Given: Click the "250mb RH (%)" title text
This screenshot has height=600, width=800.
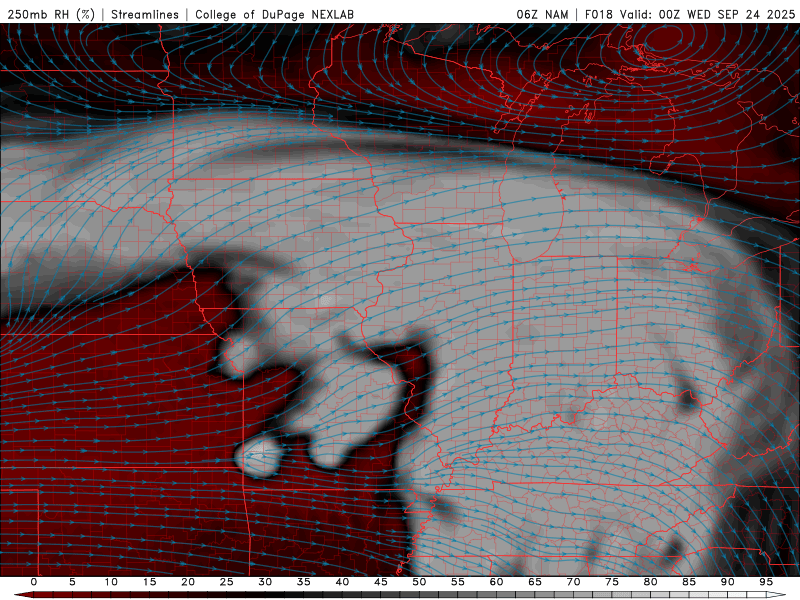Looking at the screenshot, I should (51, 14).
